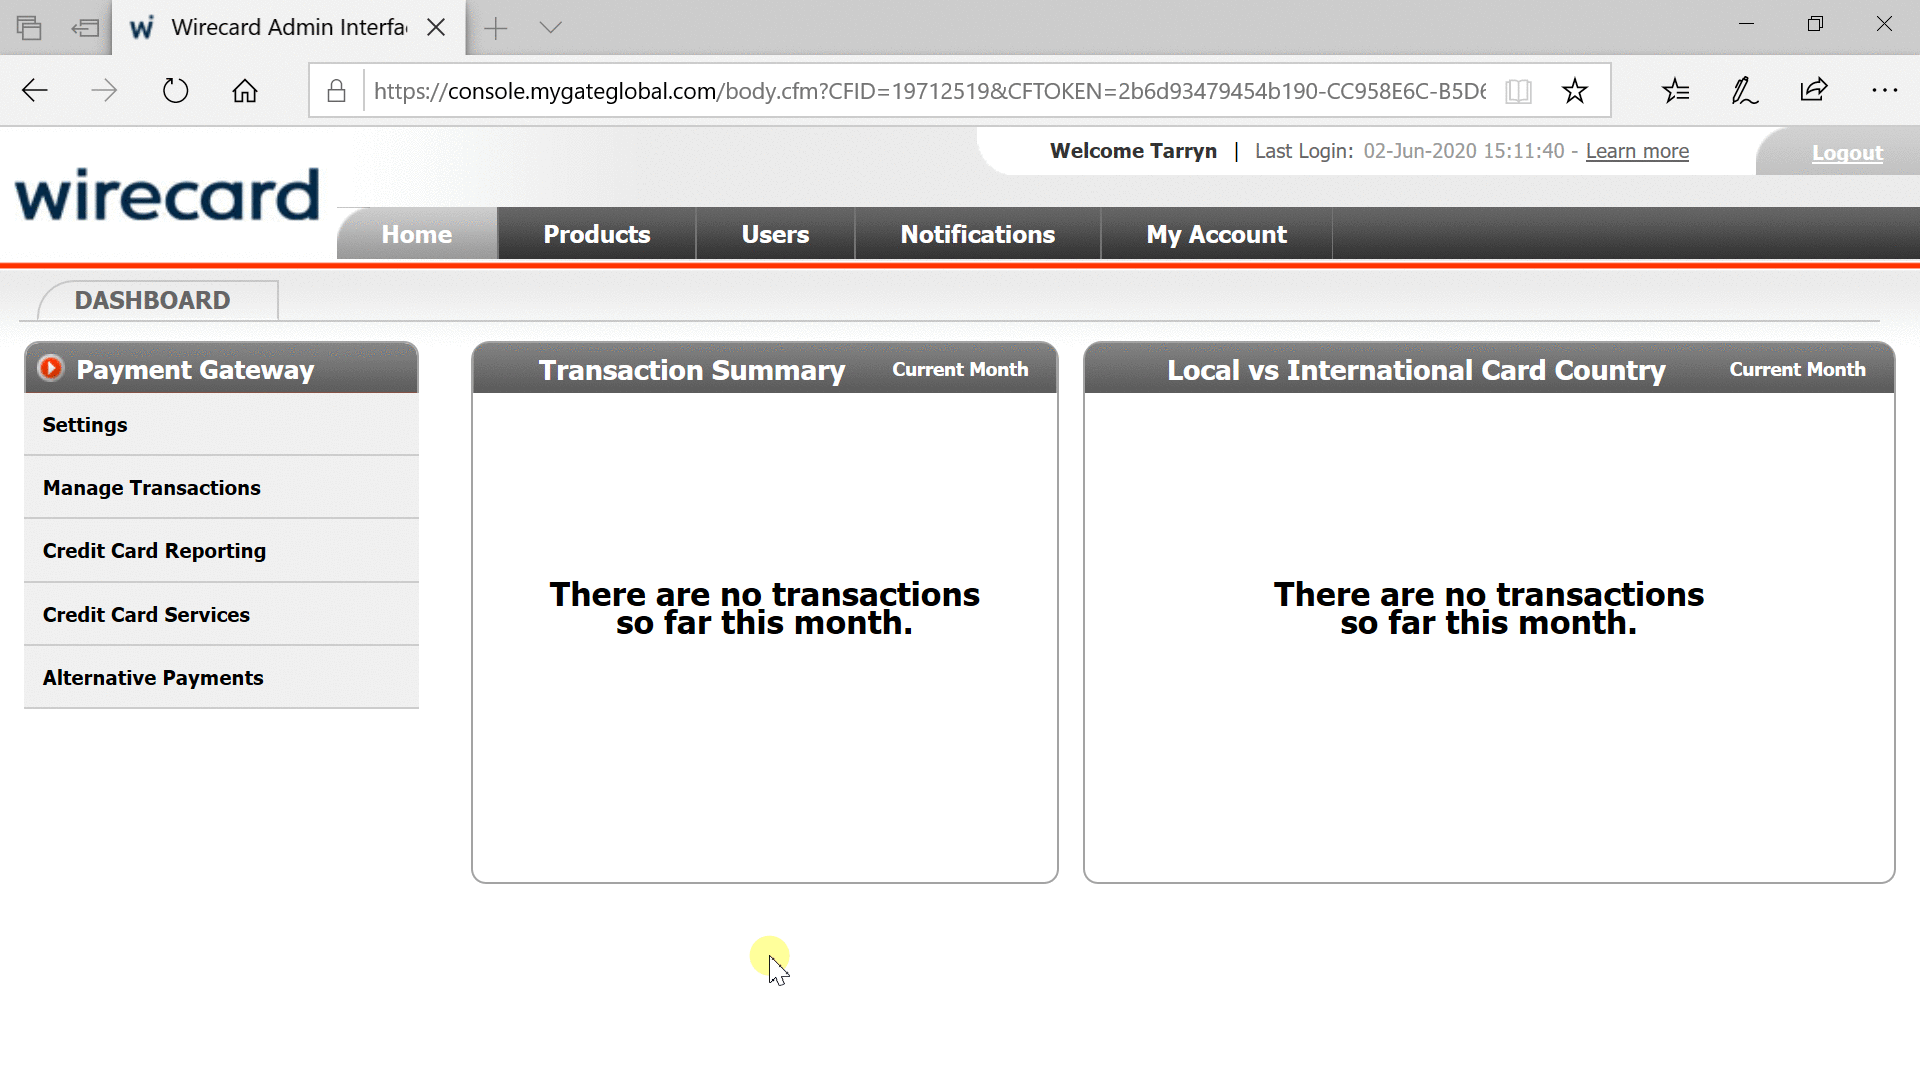Viewport: 1920px width, 1080px height.
Task: Click the site lock security icon
Action: tap(337, 91)
